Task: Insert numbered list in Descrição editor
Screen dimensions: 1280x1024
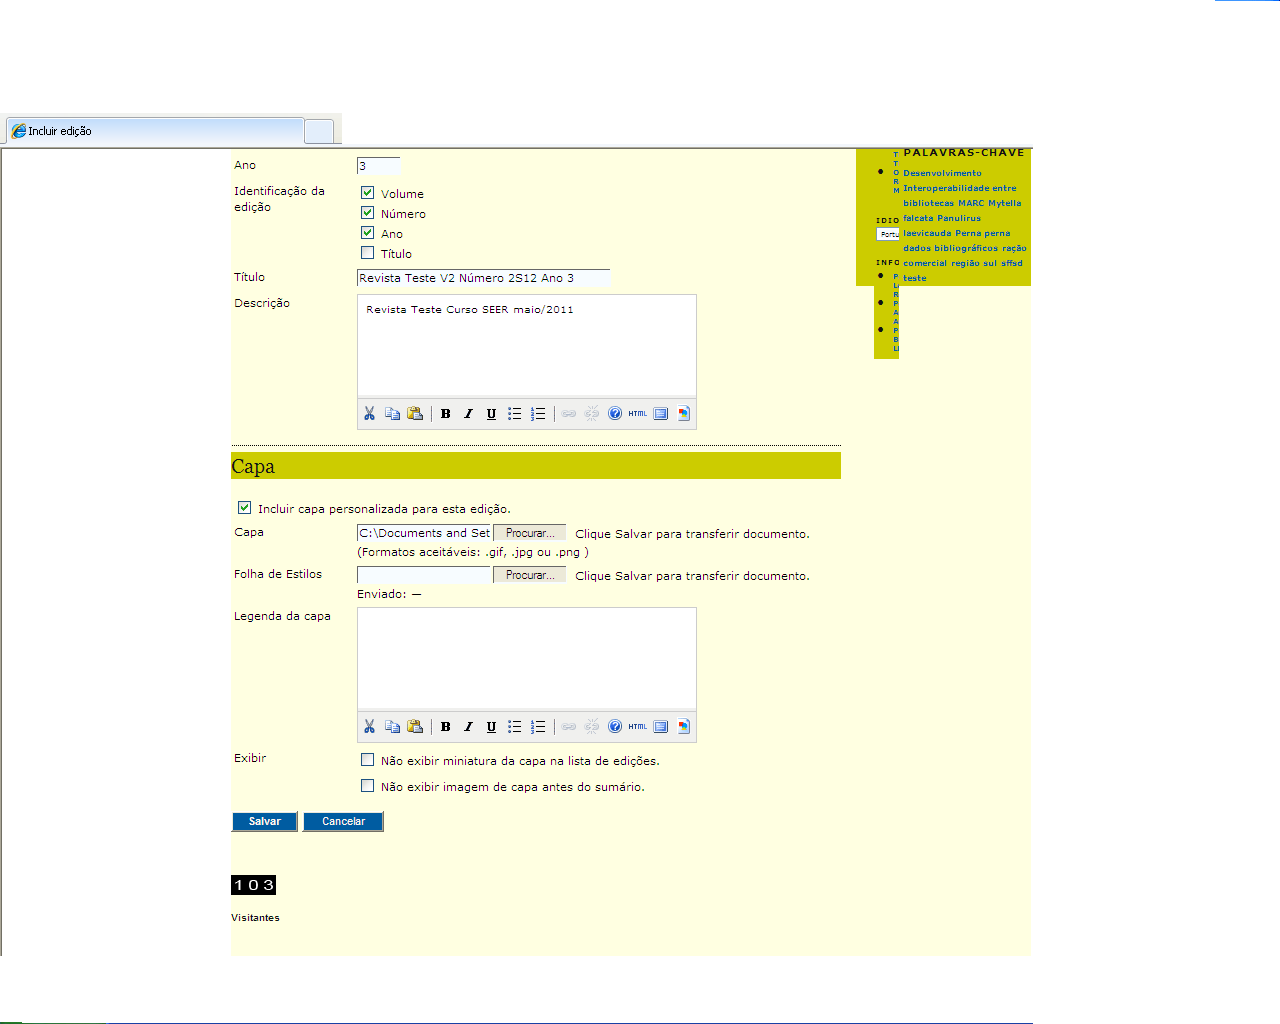Action: [538, 414]
